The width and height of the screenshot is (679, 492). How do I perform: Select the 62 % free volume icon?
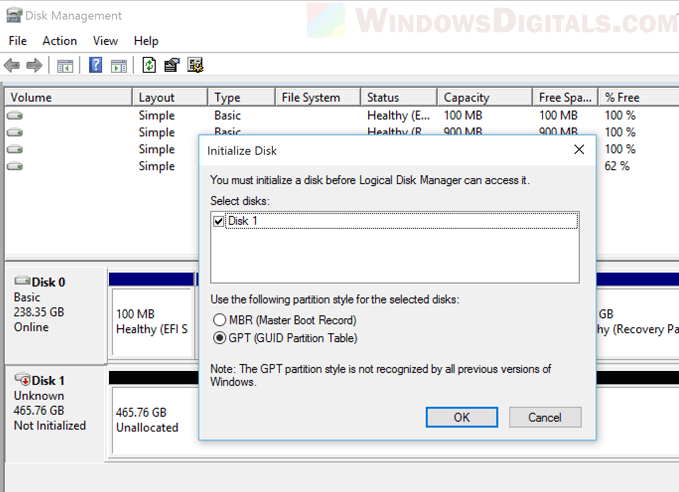pyautogui.click(x=15, y=166)
